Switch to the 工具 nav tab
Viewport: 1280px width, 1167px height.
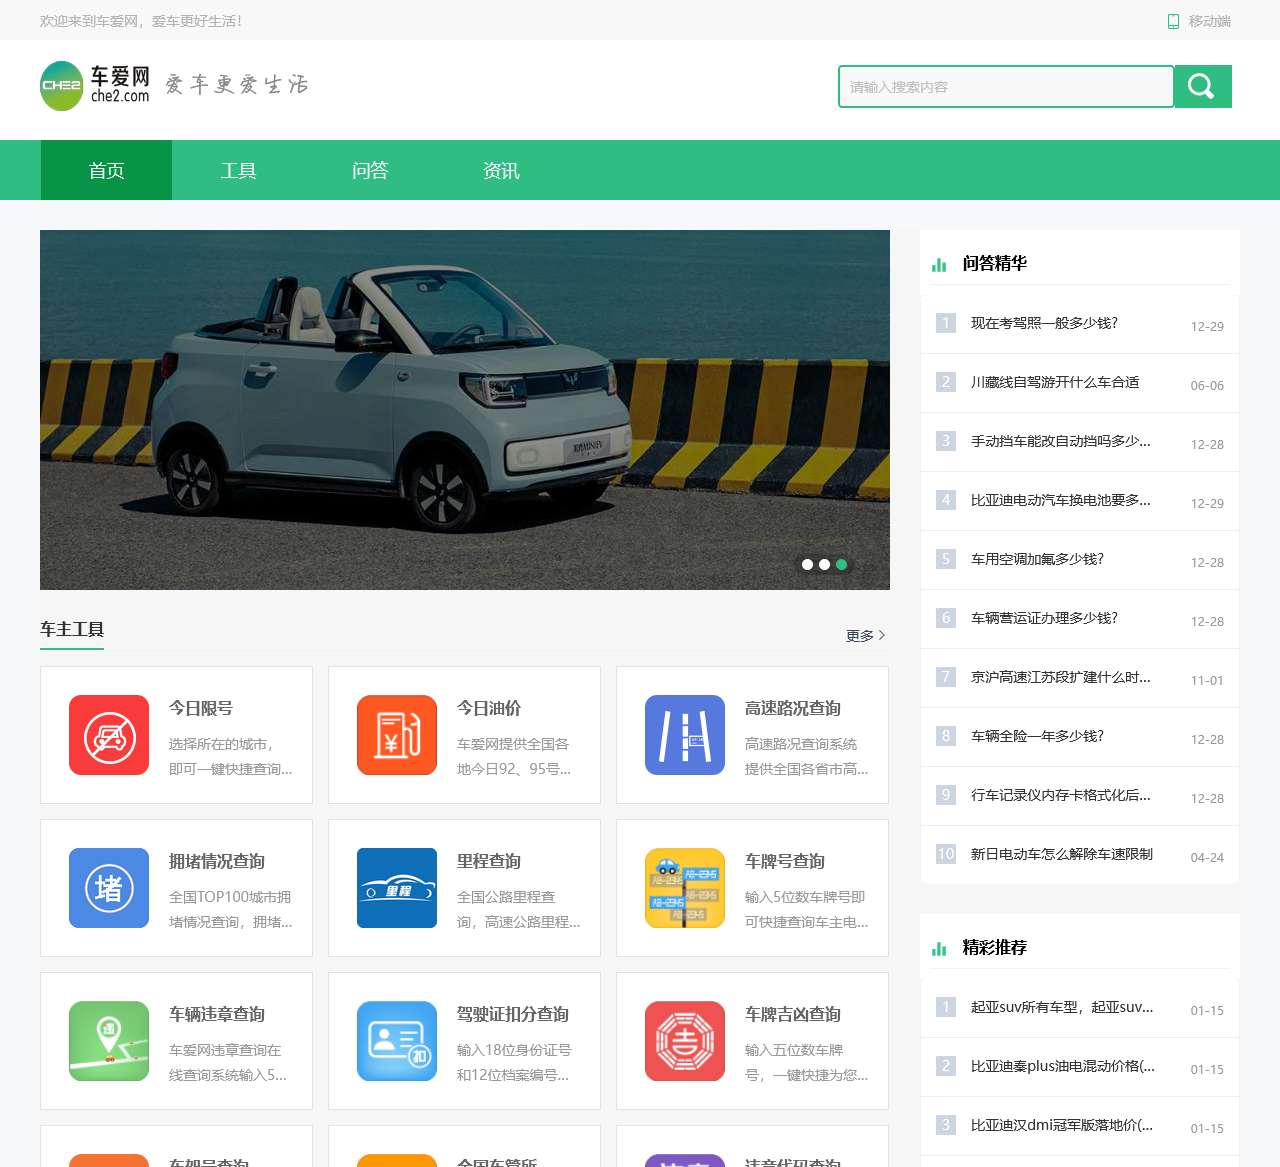pyautogui.click(x=238, y=170)
